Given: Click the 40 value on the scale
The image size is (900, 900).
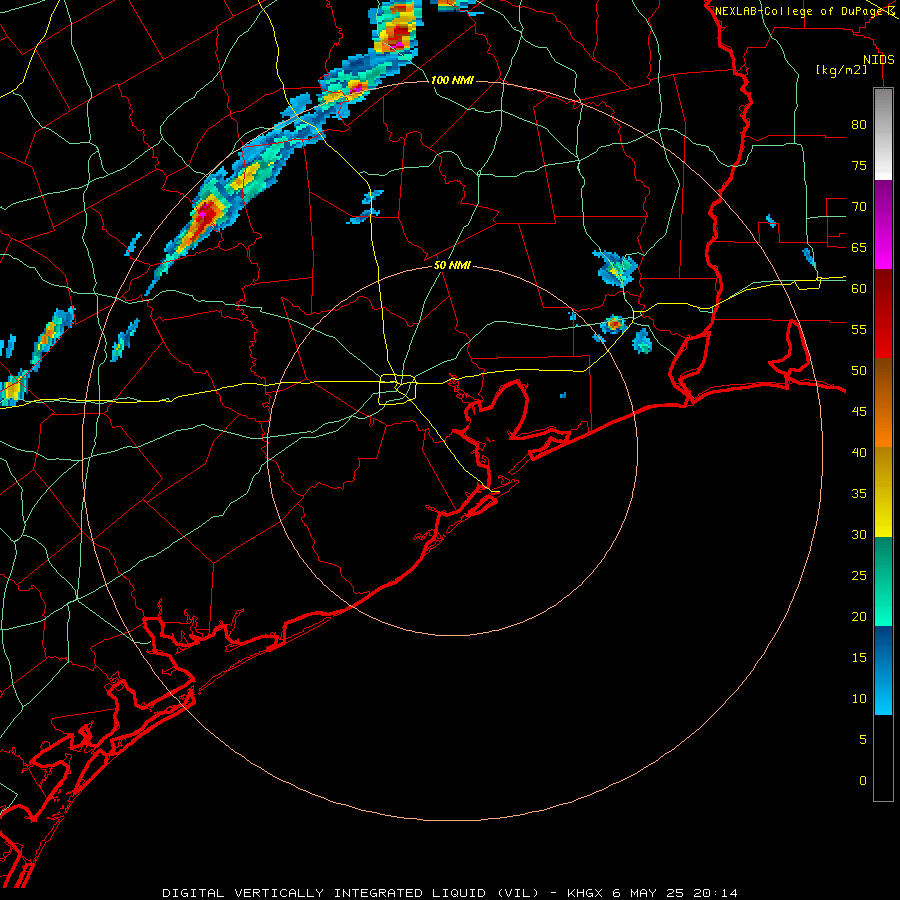Looking at the screenshot, I should click(859, 452).
